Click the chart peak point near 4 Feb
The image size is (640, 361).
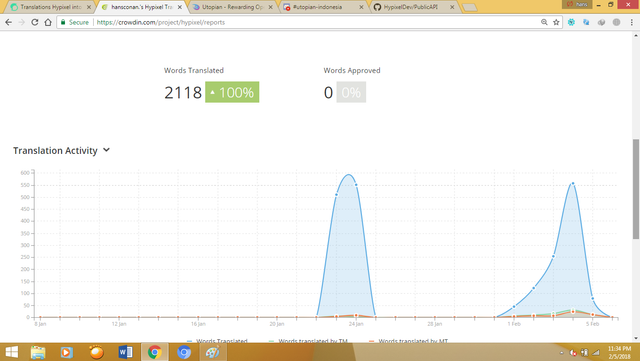coord(573,184)
